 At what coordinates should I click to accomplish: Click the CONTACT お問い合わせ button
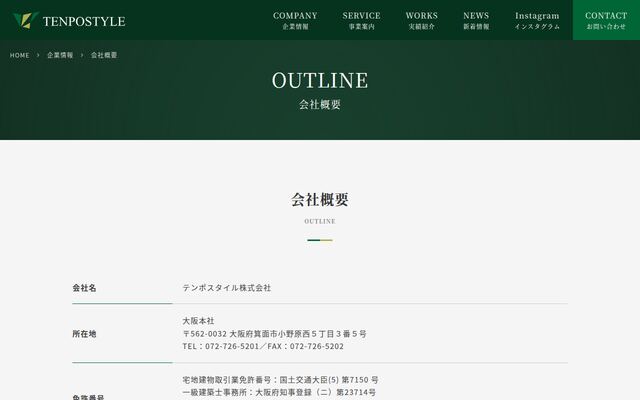[x=606, y=20]
